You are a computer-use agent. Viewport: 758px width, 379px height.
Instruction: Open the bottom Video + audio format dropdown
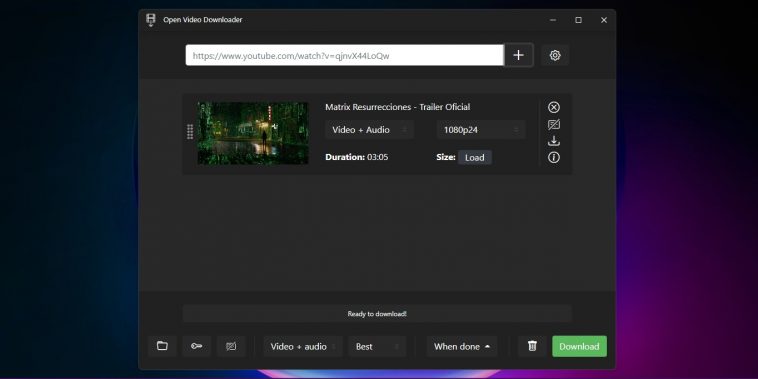[x=303, y=346]
